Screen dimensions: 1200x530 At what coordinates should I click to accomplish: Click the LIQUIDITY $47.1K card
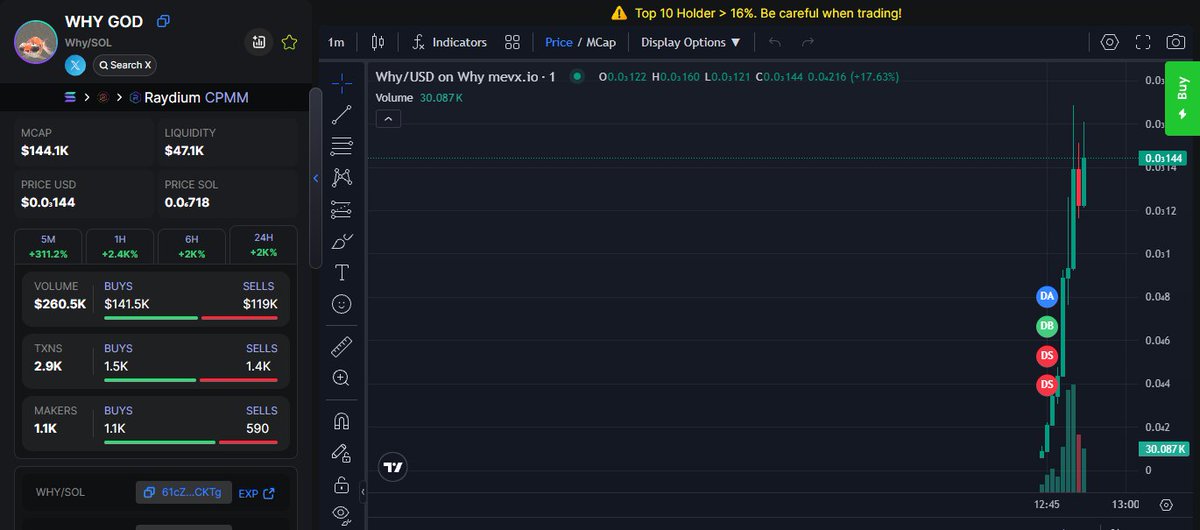(x=228, y=143)
